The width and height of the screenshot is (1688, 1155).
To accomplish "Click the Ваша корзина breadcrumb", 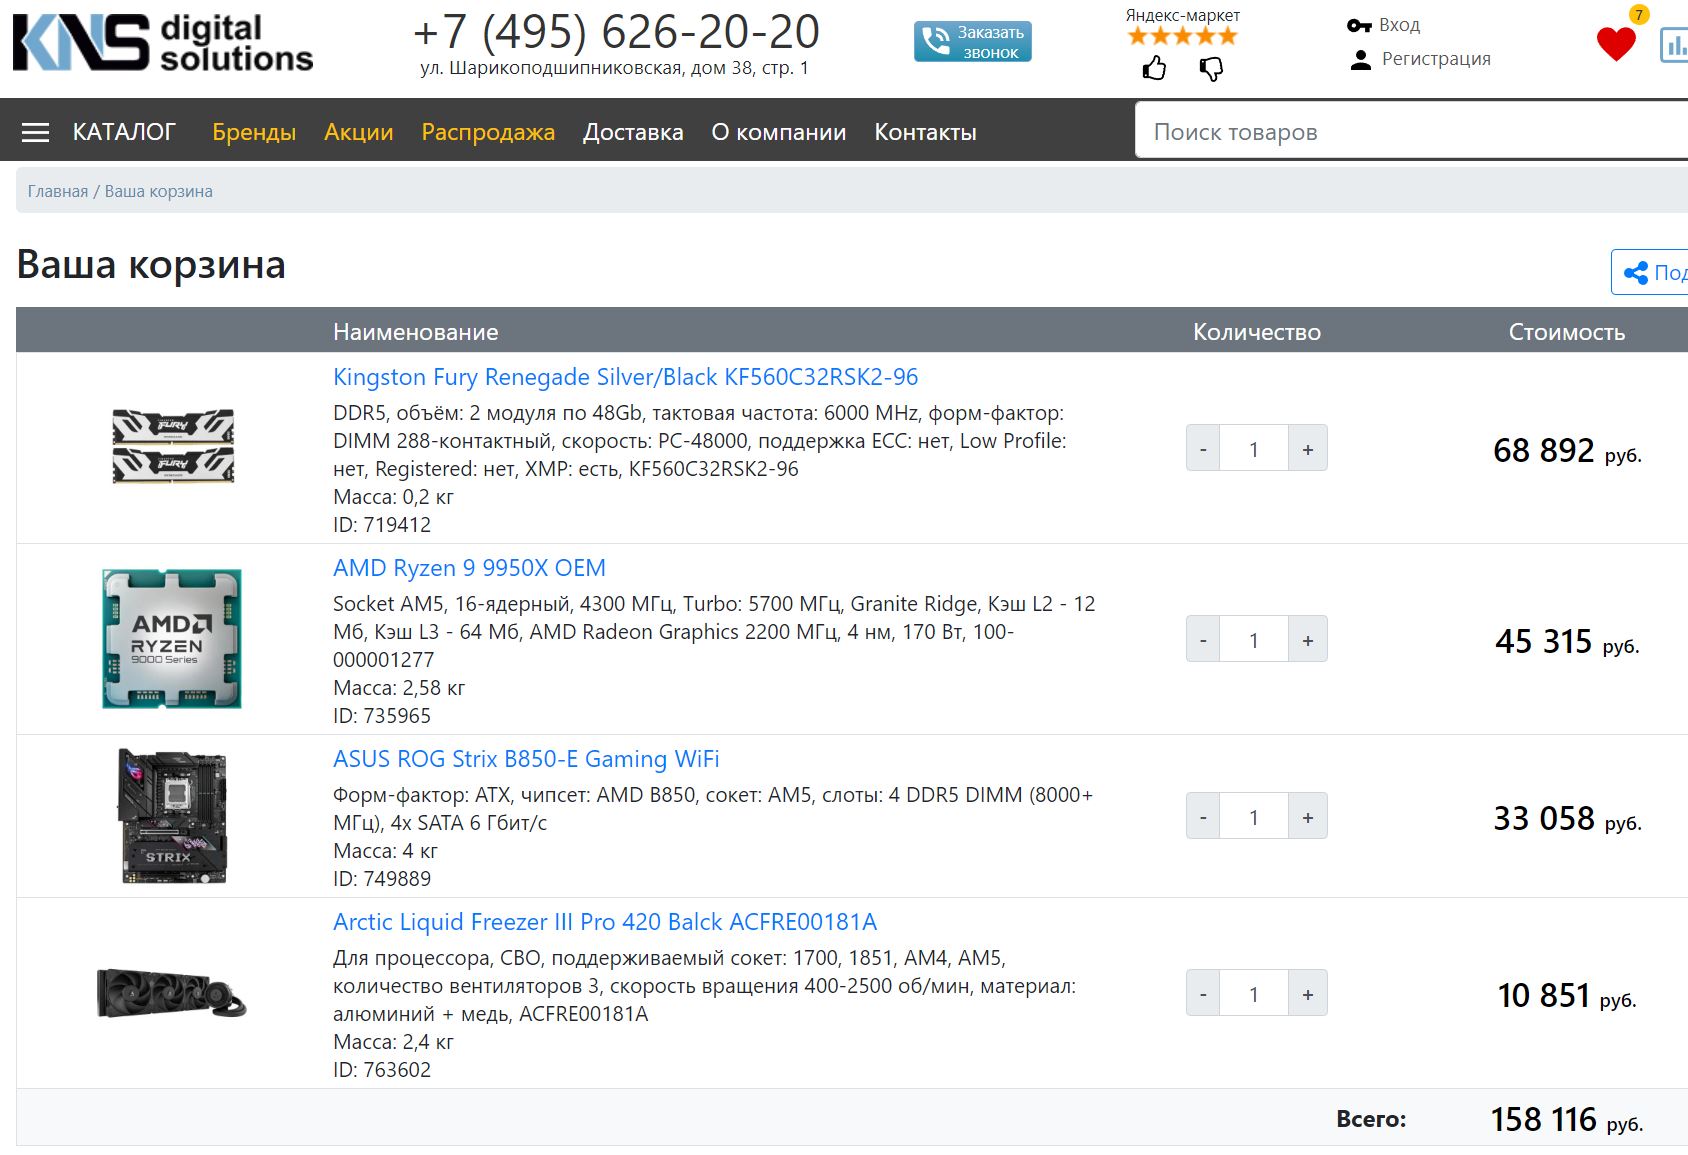I will [159, 191].
